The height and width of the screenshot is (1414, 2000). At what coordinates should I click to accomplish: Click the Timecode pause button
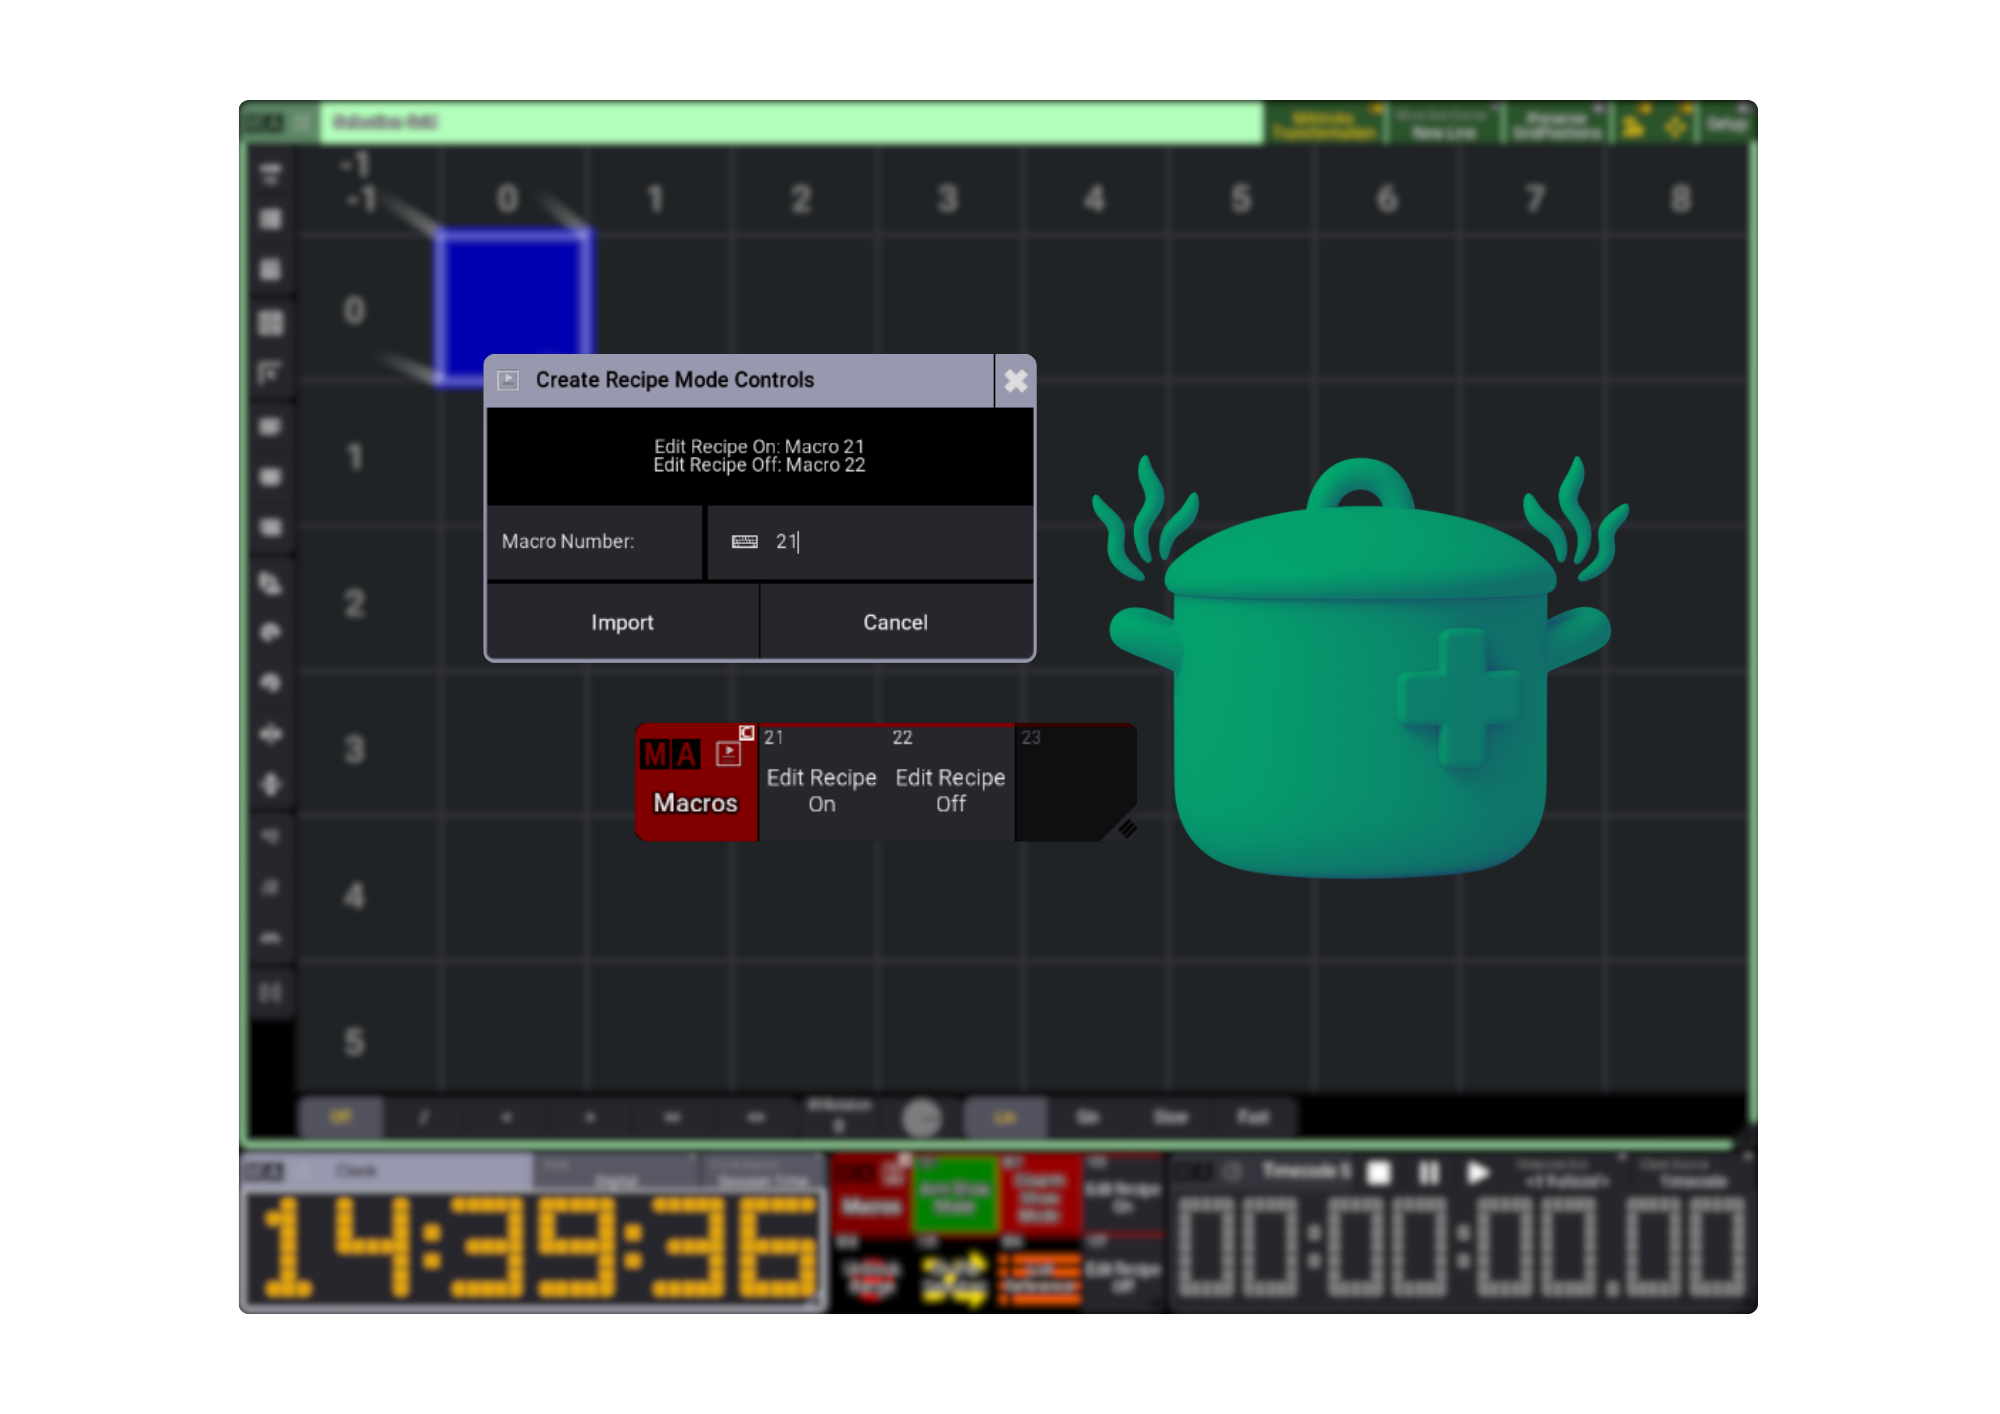pyautogui.click(x=1429, y=1172)
